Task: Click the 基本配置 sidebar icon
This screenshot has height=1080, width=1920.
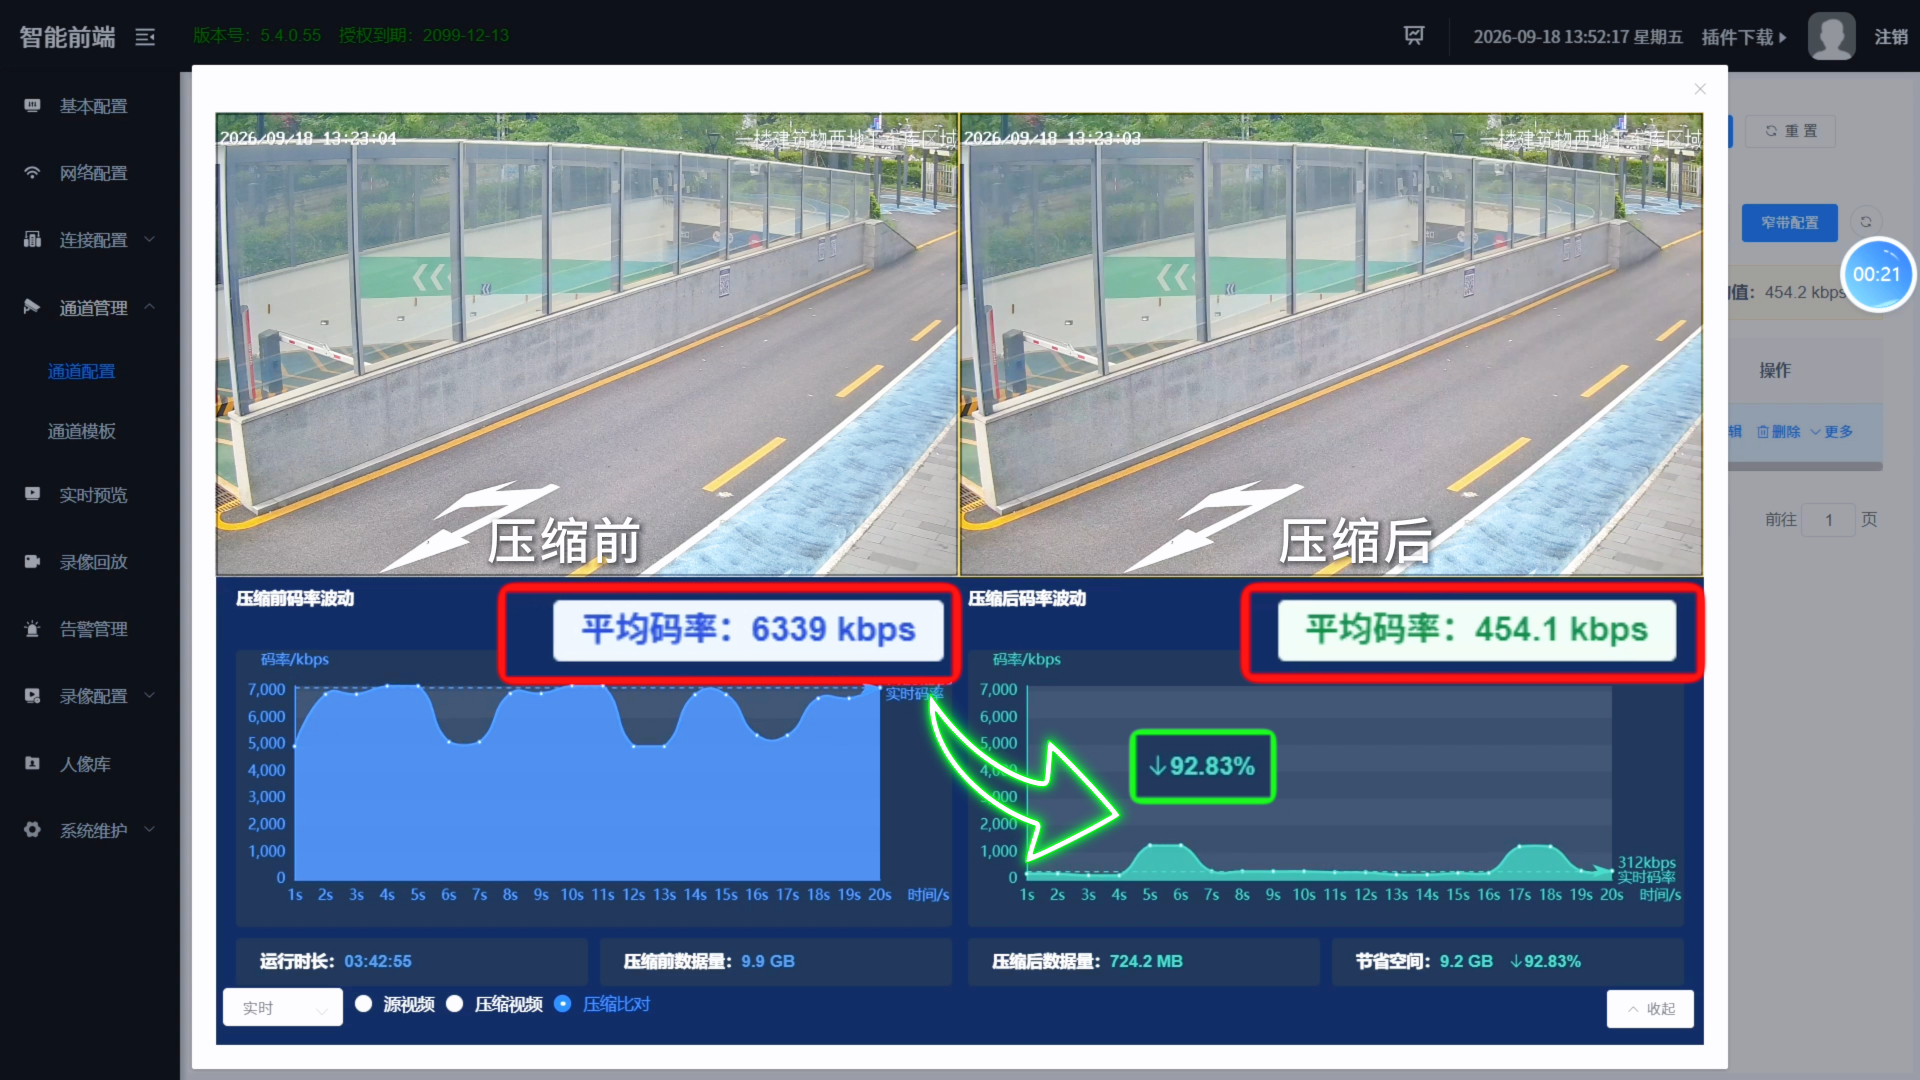Action: pyautogui.click(x=32, y=105)
